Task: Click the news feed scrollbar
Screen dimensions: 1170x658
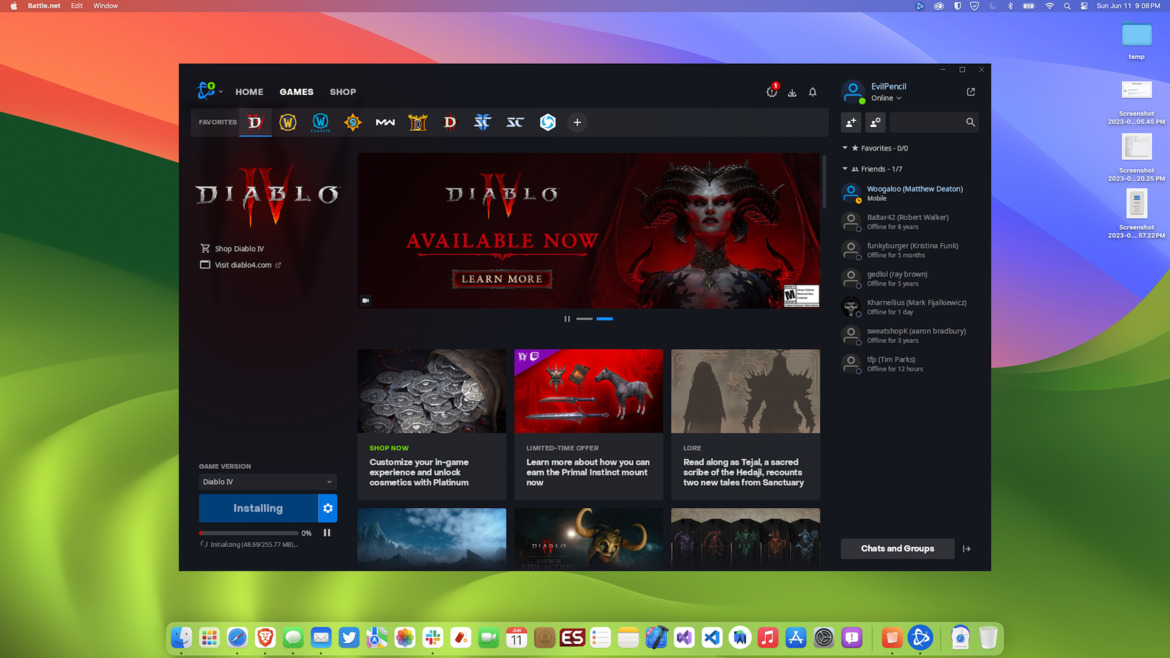Action: pos(824,183)
